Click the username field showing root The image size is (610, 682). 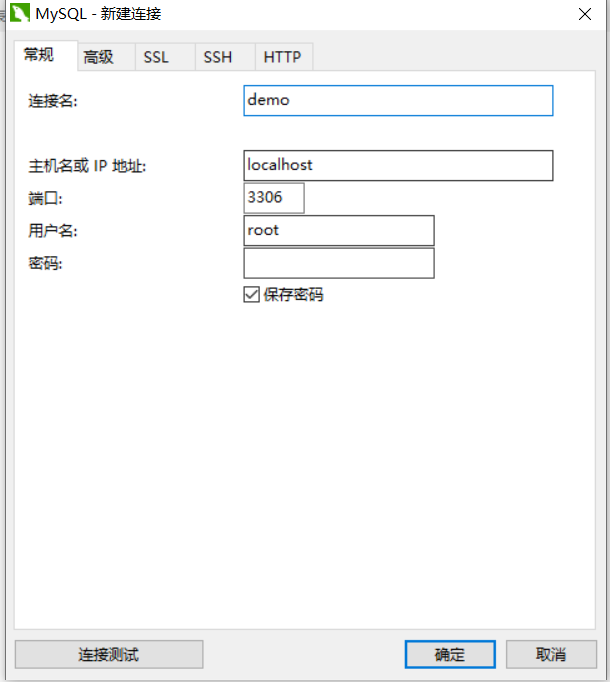(339, 231)
